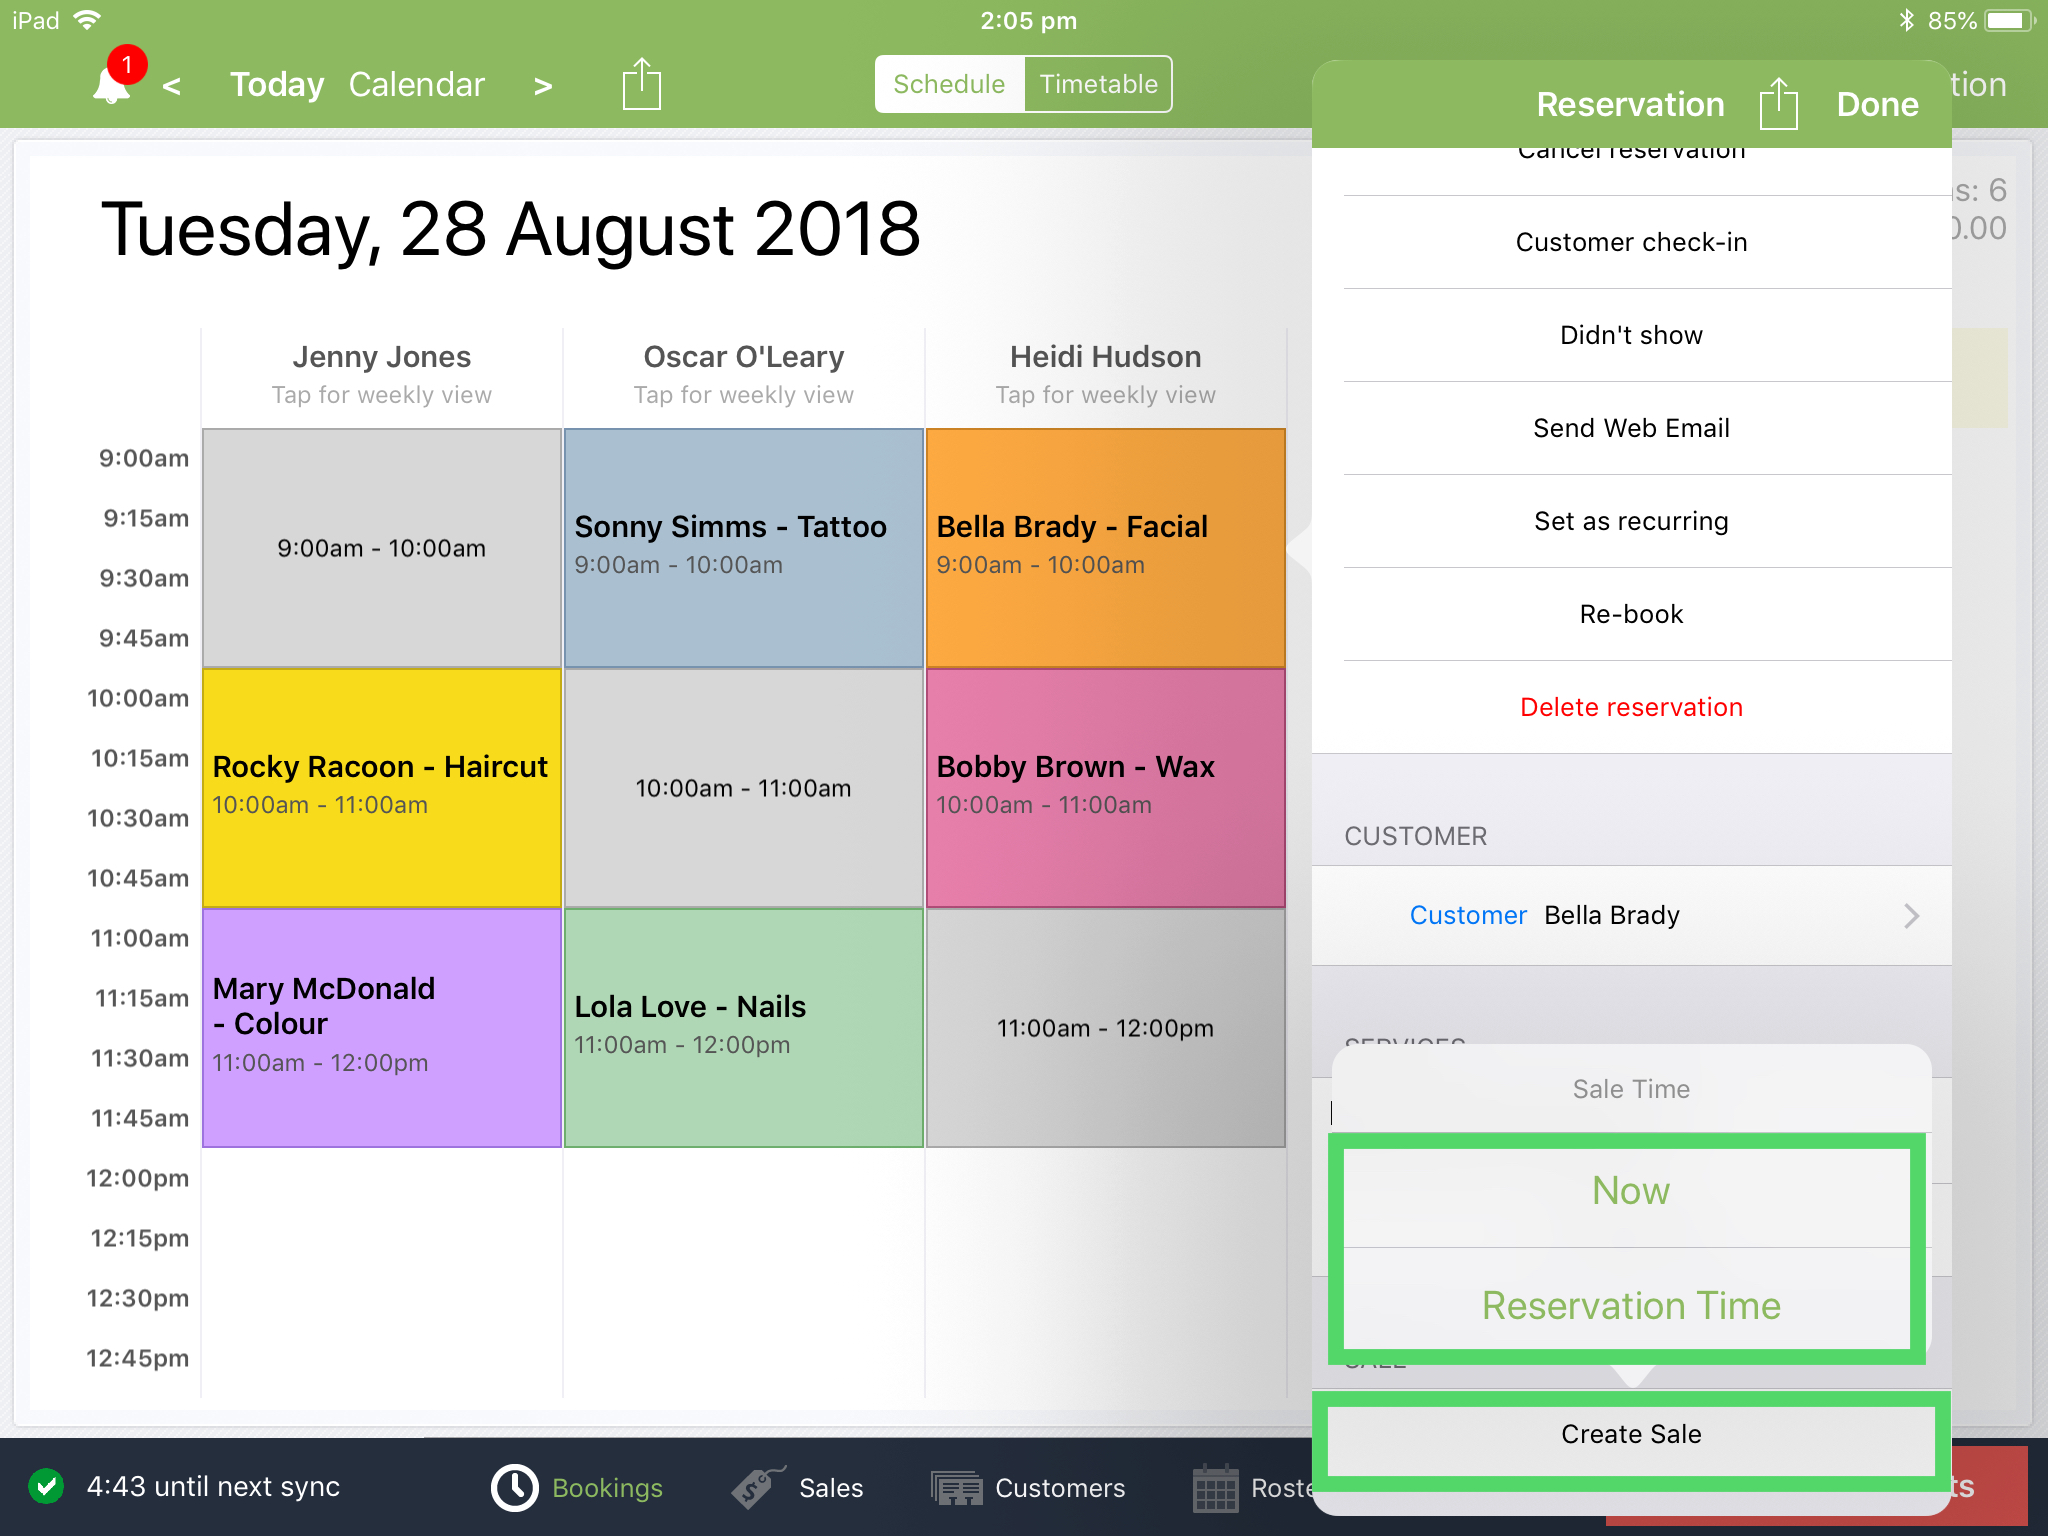2048x1536 pixels.
Task: Tap Jenny Jones free 9:00am slot
Action: (x=382, y=548)
